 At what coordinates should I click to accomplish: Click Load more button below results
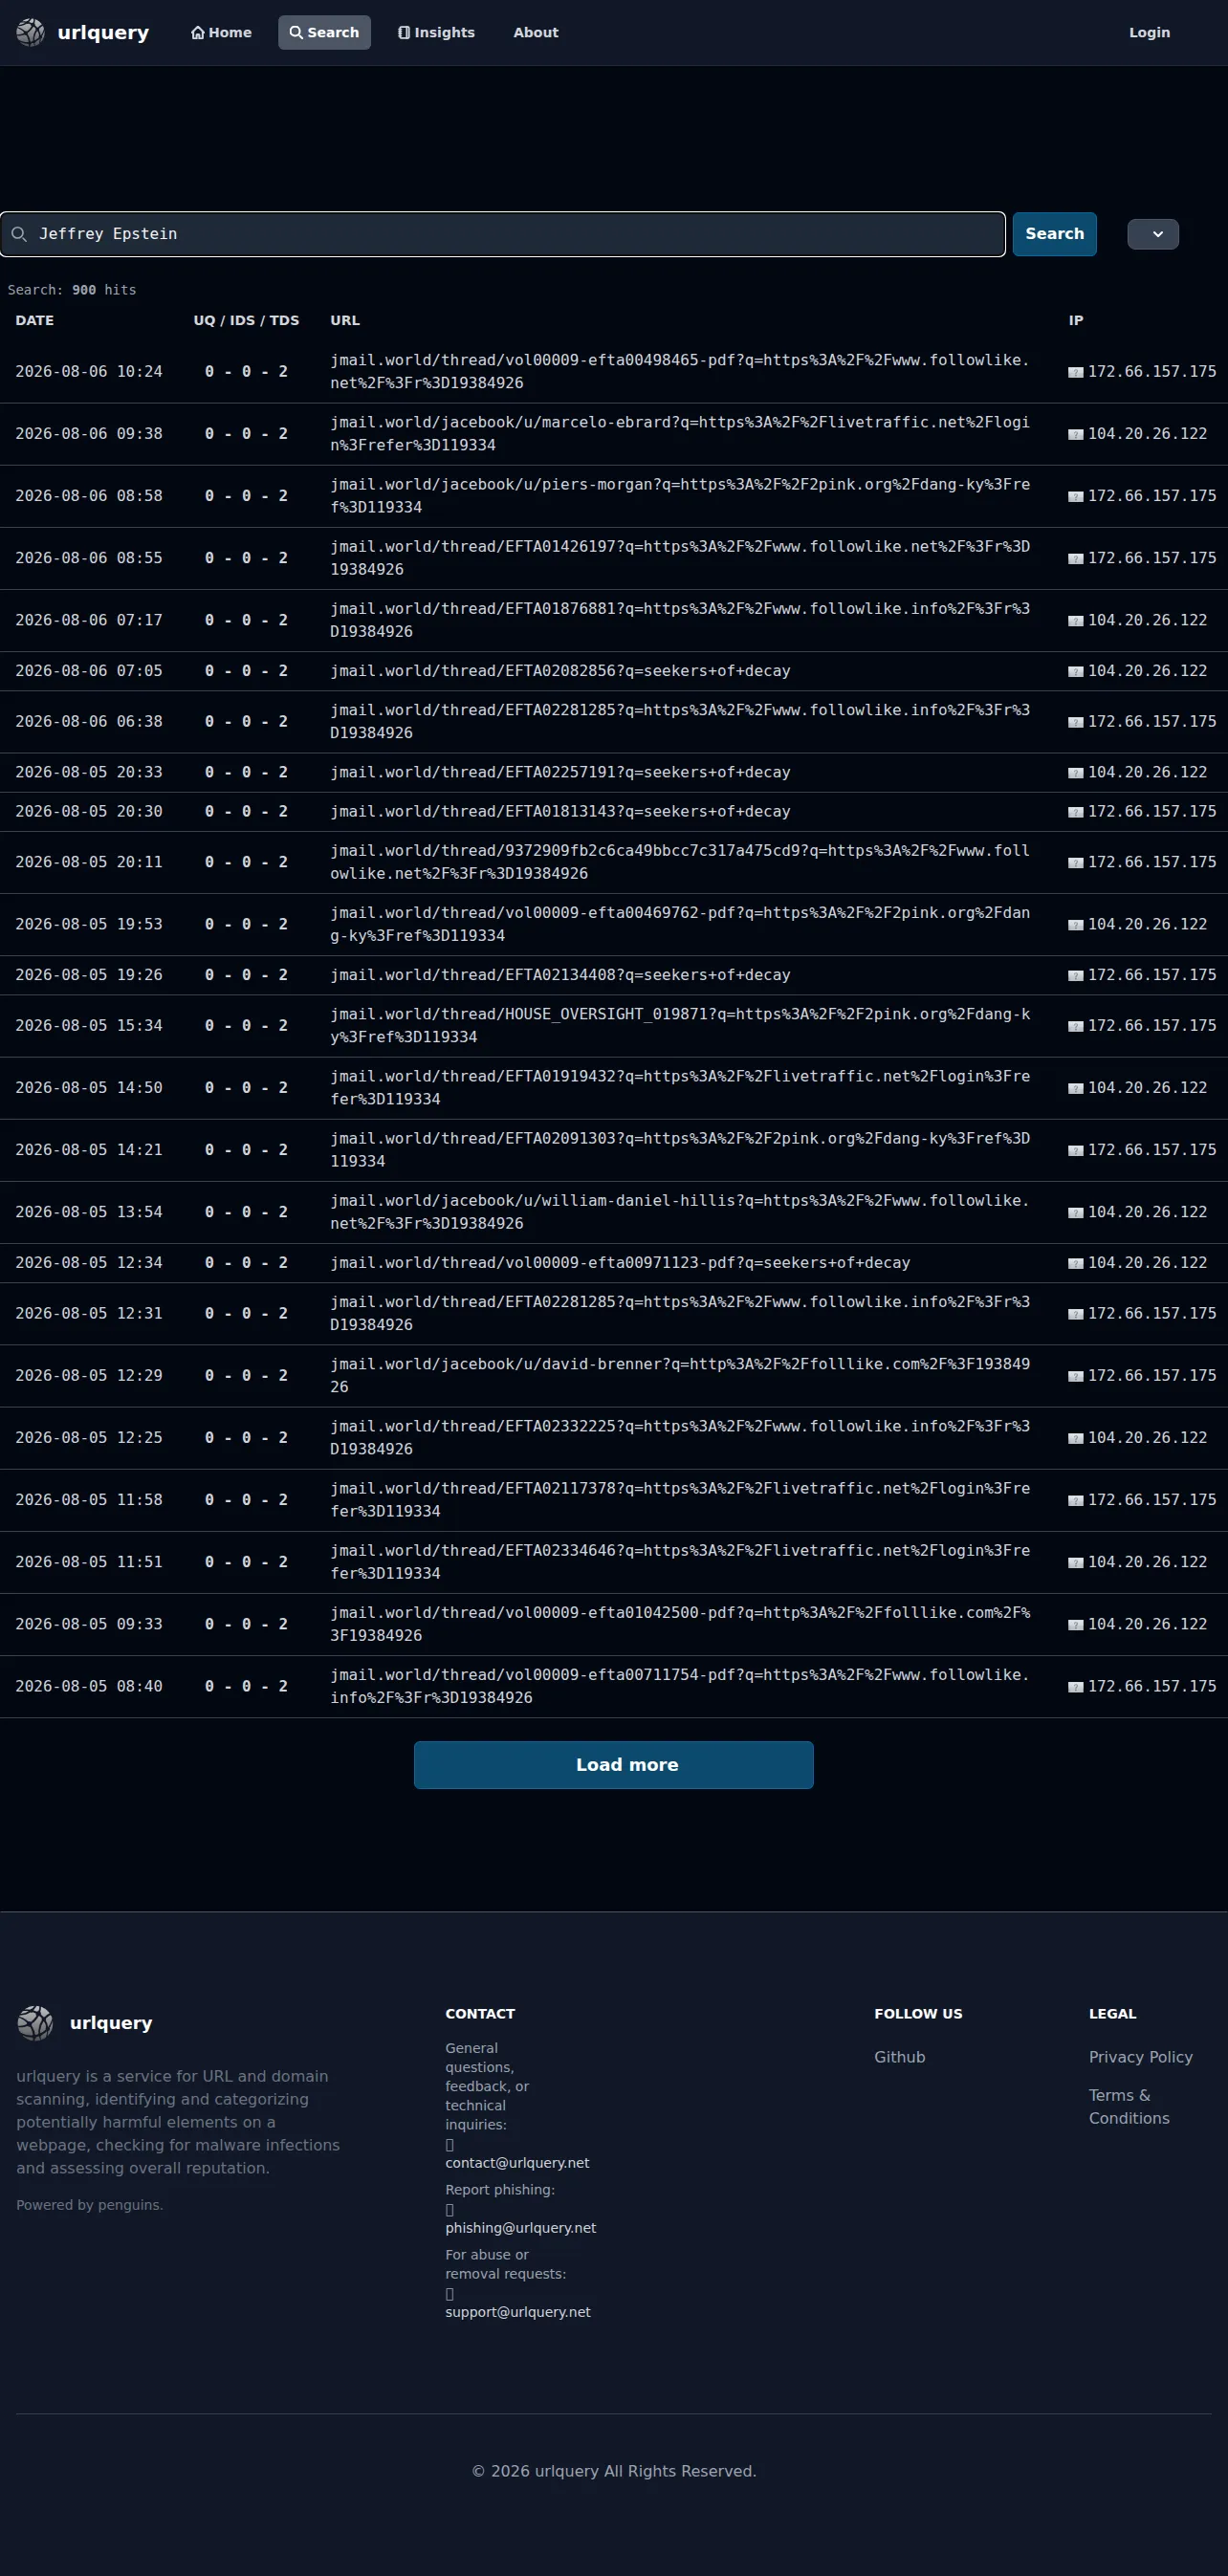click(x=614, y=1765)
